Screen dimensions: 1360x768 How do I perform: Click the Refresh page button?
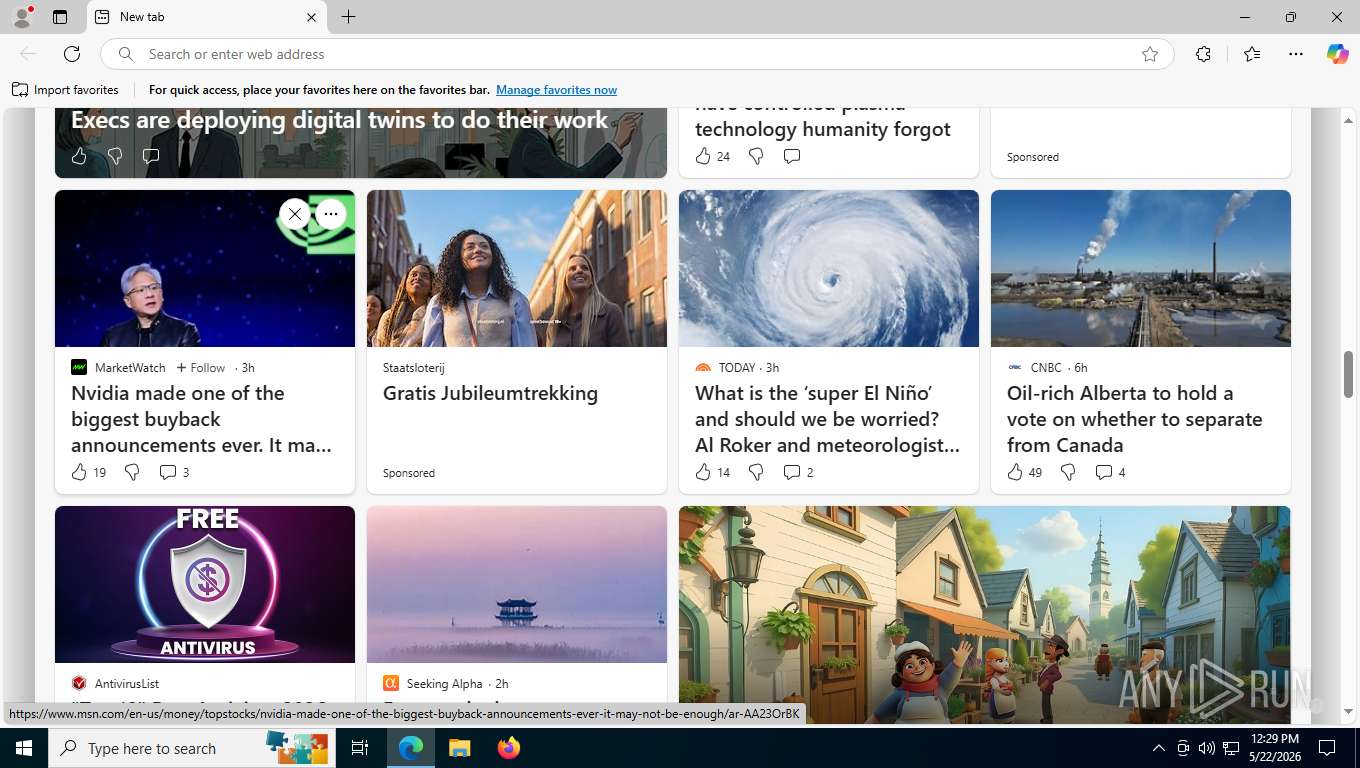[72, 54]
